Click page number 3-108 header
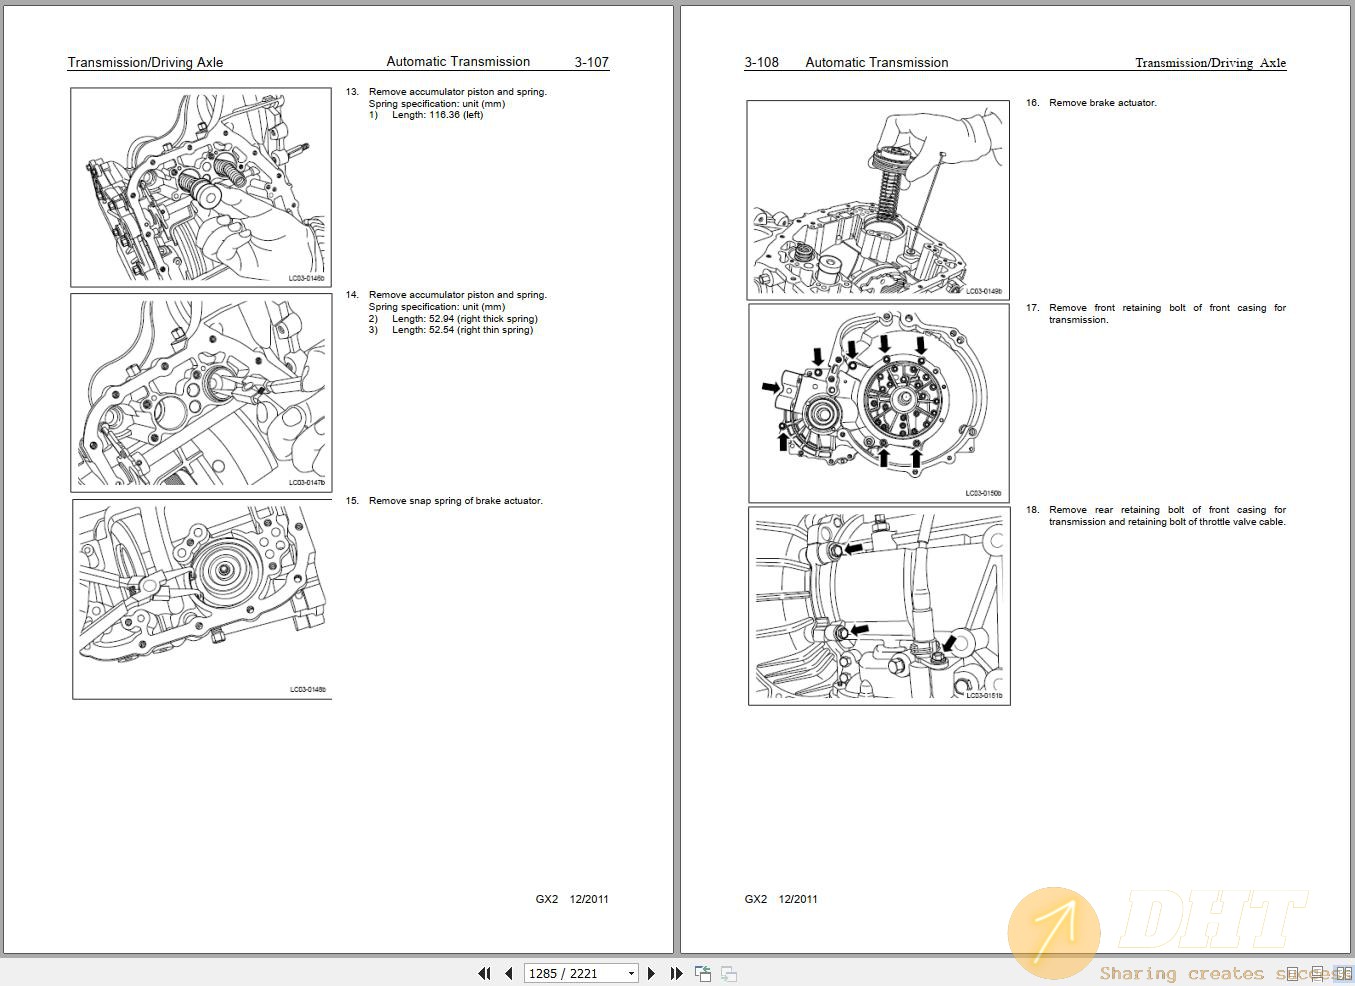1355x986 pixels. (x=761, y=62)
